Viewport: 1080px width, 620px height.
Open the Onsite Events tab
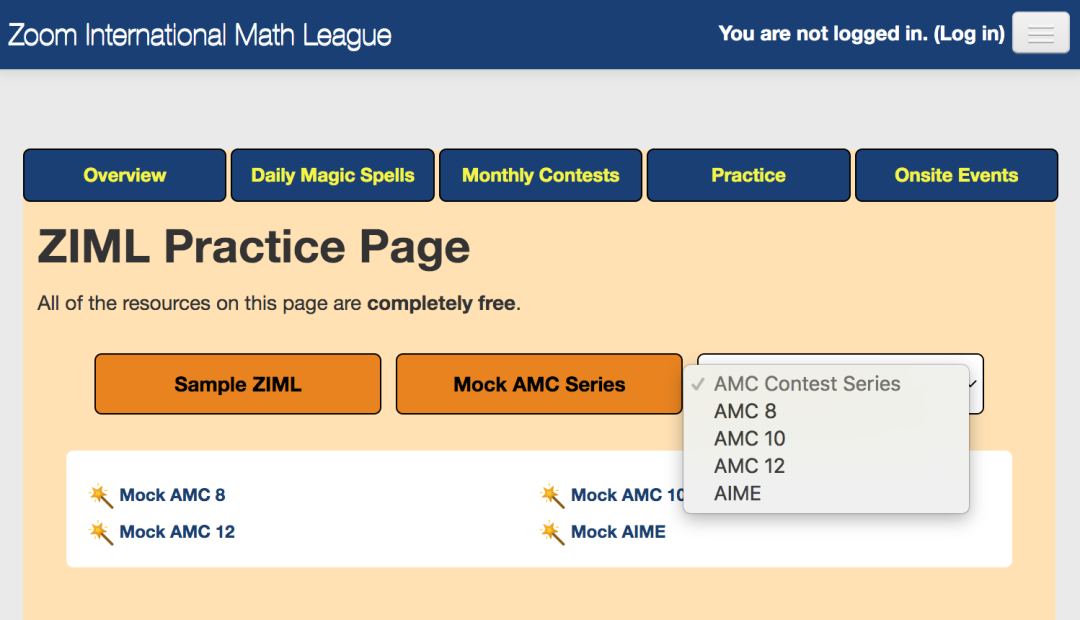[956, 175]
